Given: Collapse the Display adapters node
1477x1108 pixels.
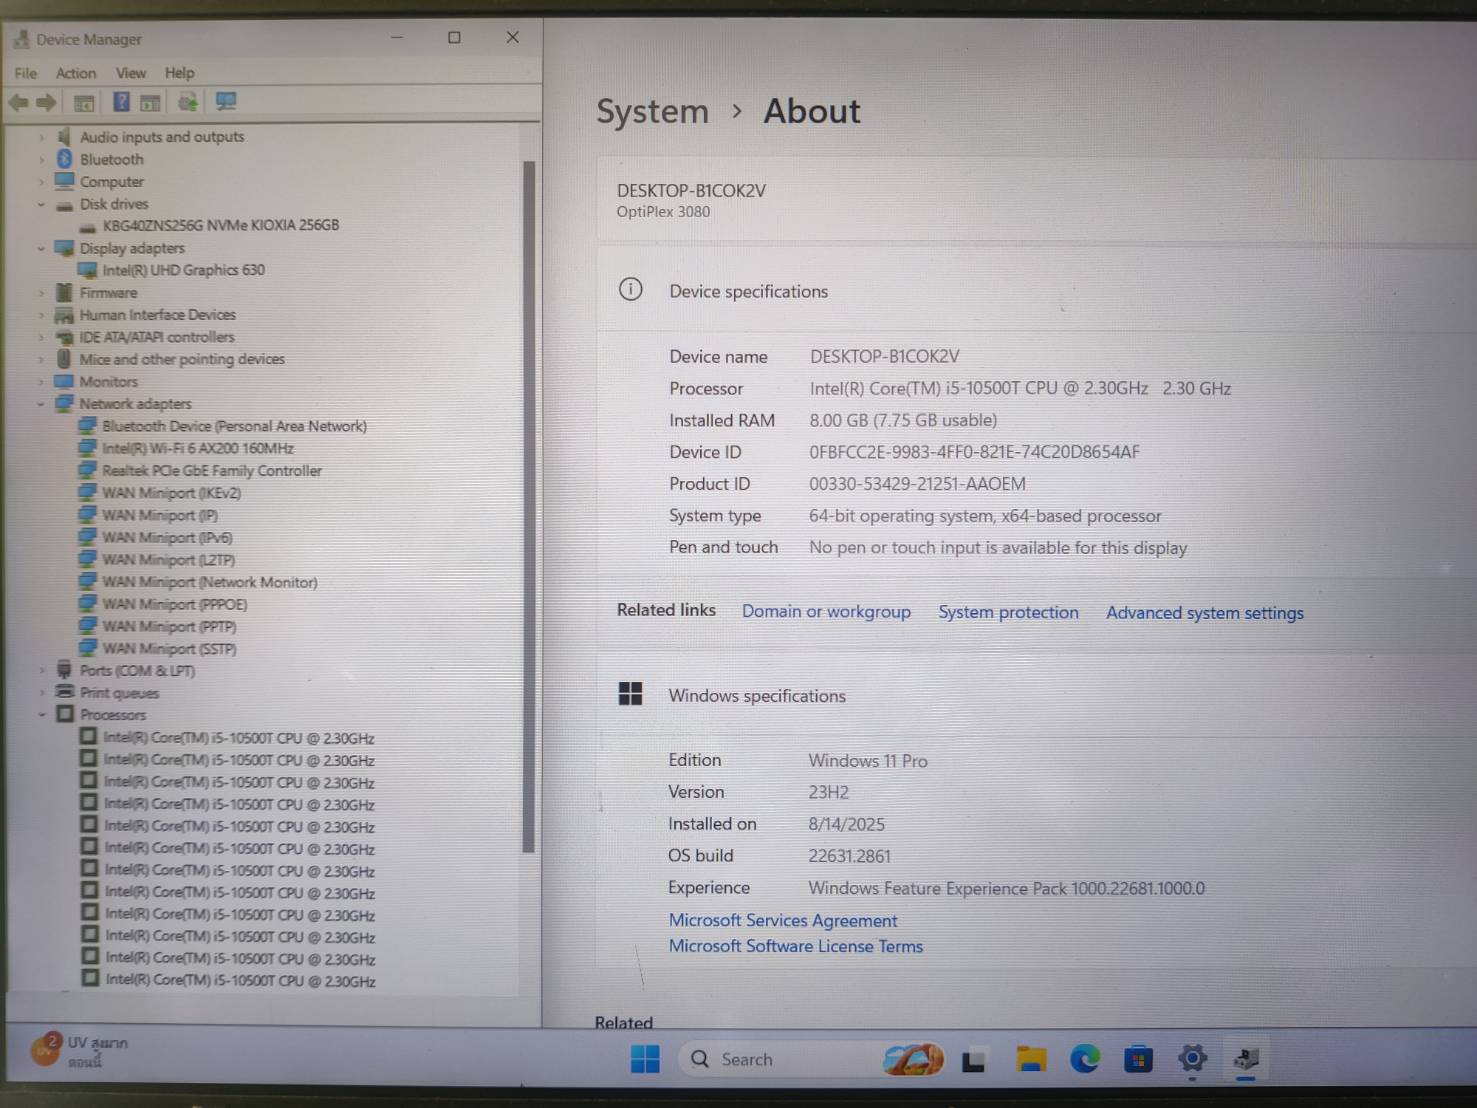Looking at the screenshot, I should click(41, 248).
